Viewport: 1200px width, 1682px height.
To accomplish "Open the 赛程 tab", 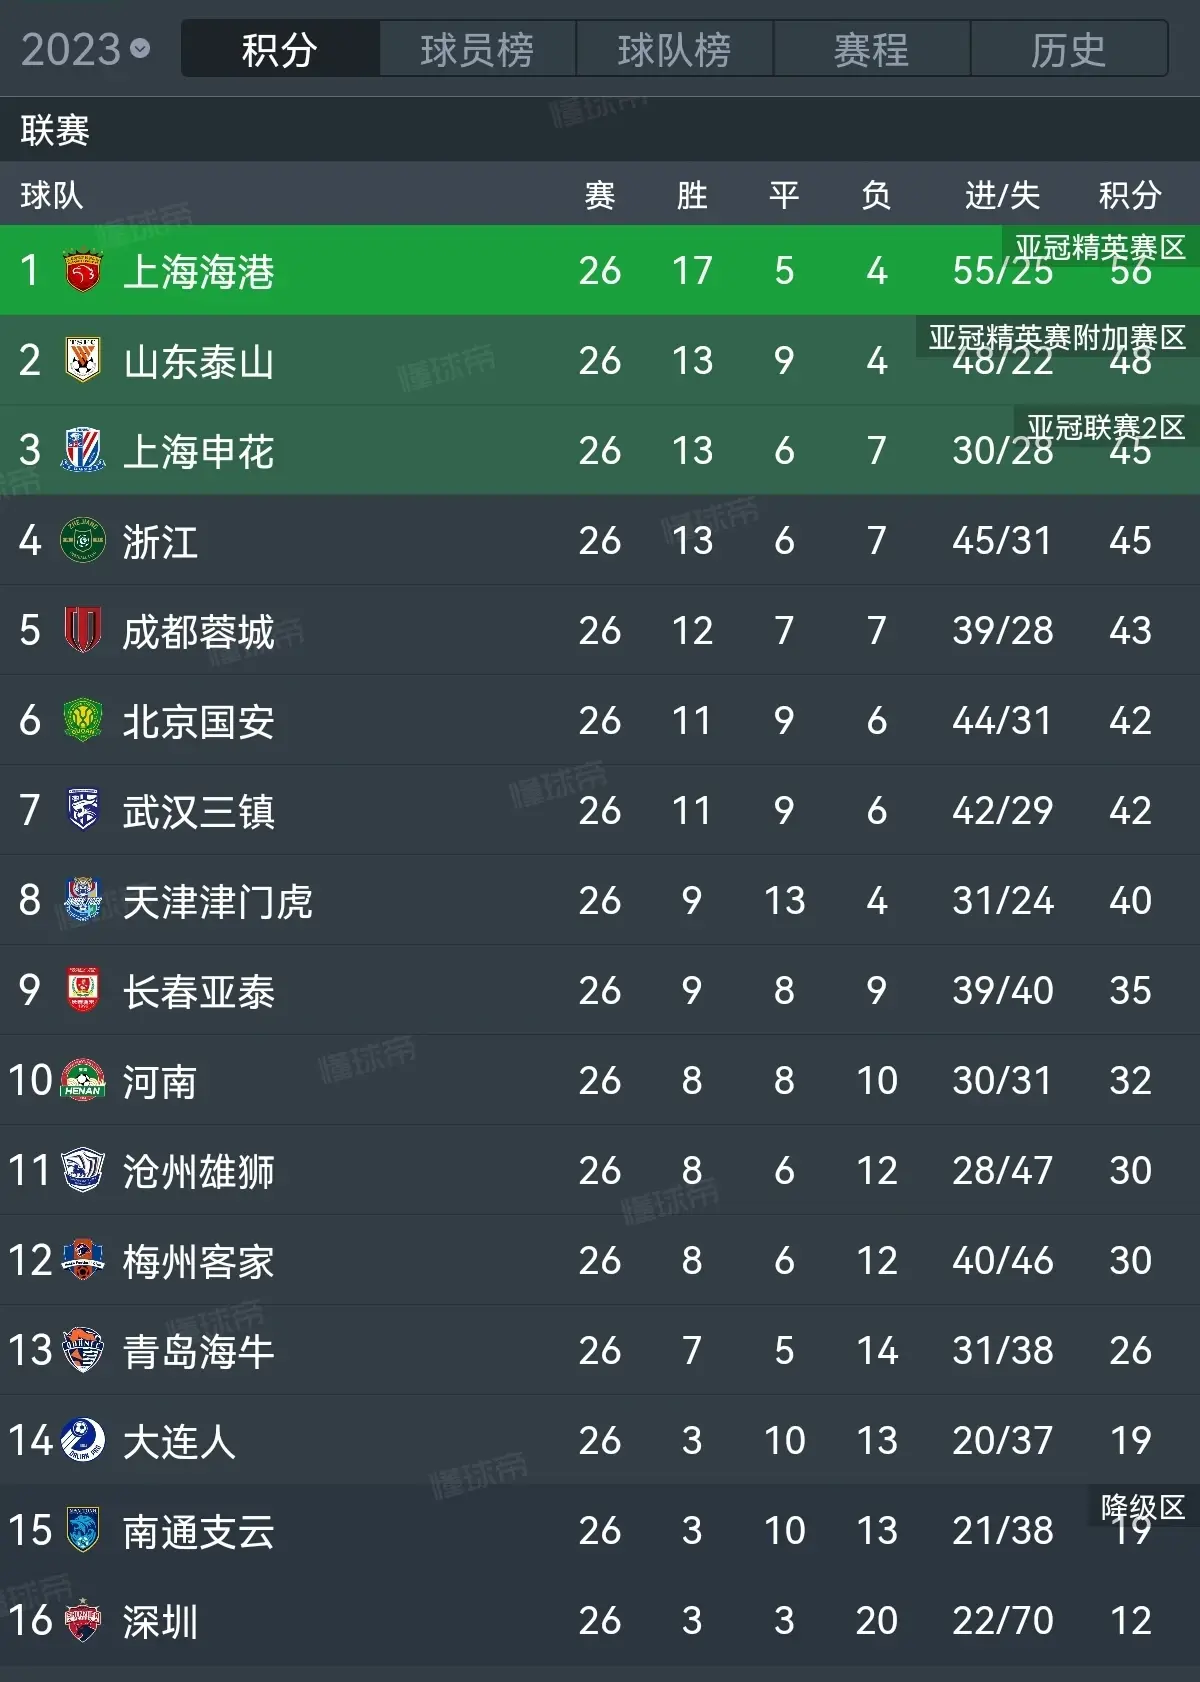I will click(x=871, y=49).
